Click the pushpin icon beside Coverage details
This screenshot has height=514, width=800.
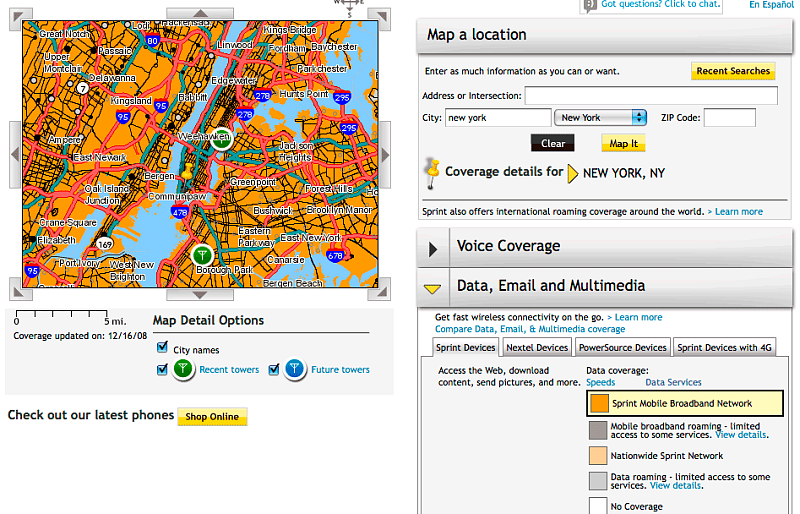433,174
